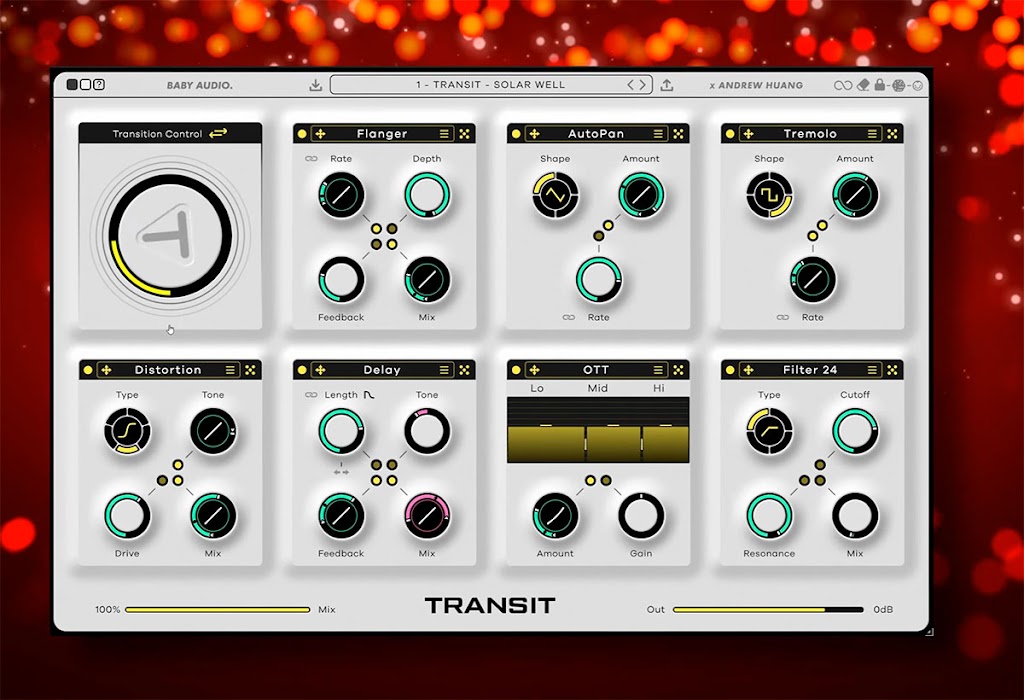Click the export preset upload icon

click(667, 85)
